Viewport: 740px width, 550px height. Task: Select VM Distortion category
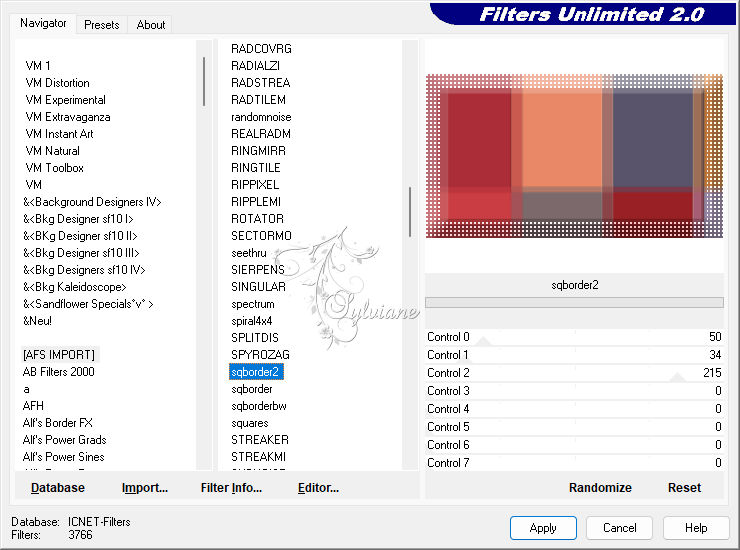(58, 83)
